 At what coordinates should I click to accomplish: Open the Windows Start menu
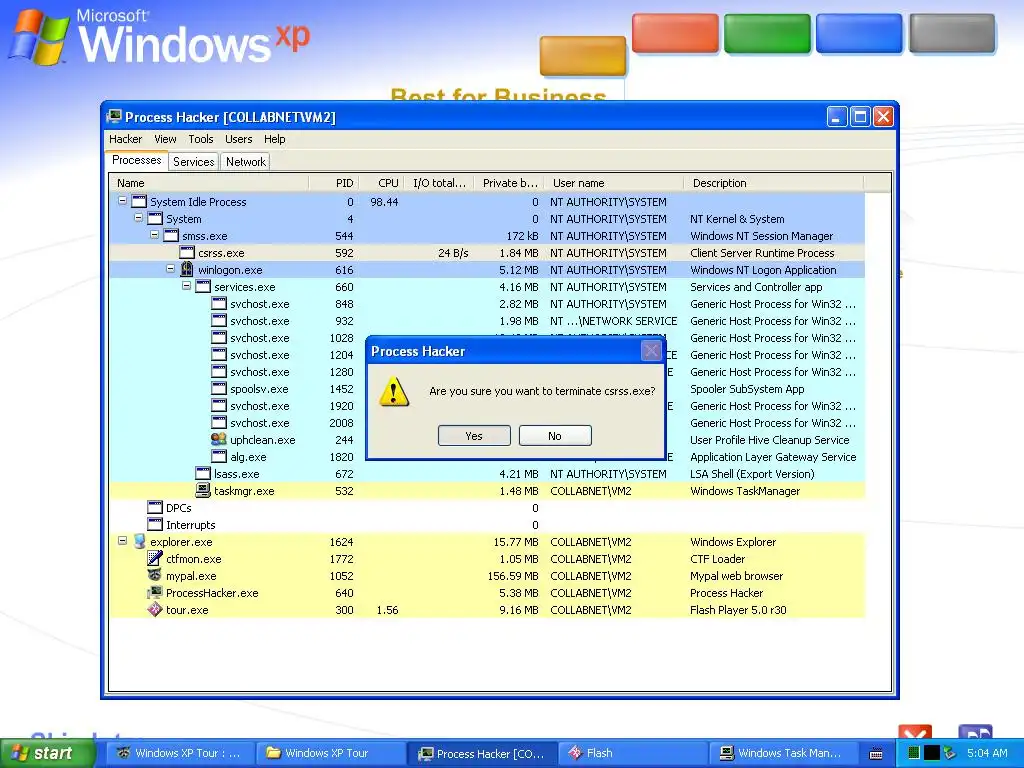coord(46,753)
